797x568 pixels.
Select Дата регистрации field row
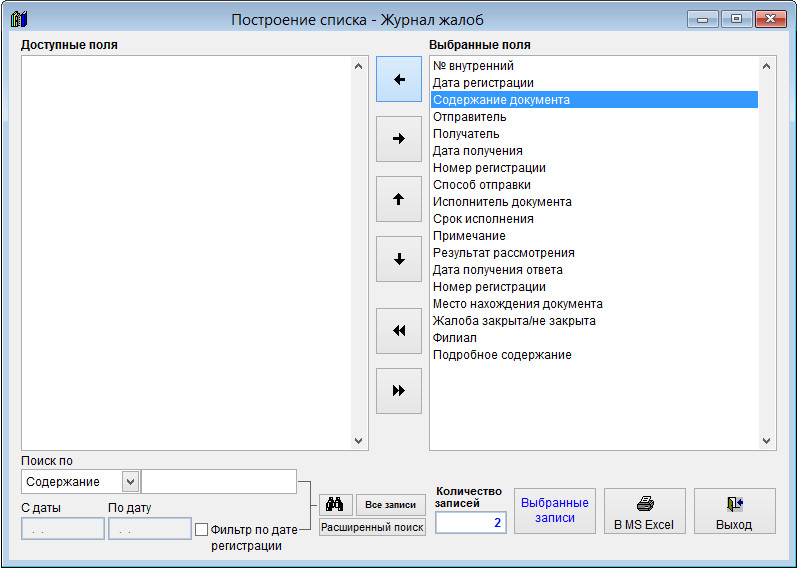(594, 83)
